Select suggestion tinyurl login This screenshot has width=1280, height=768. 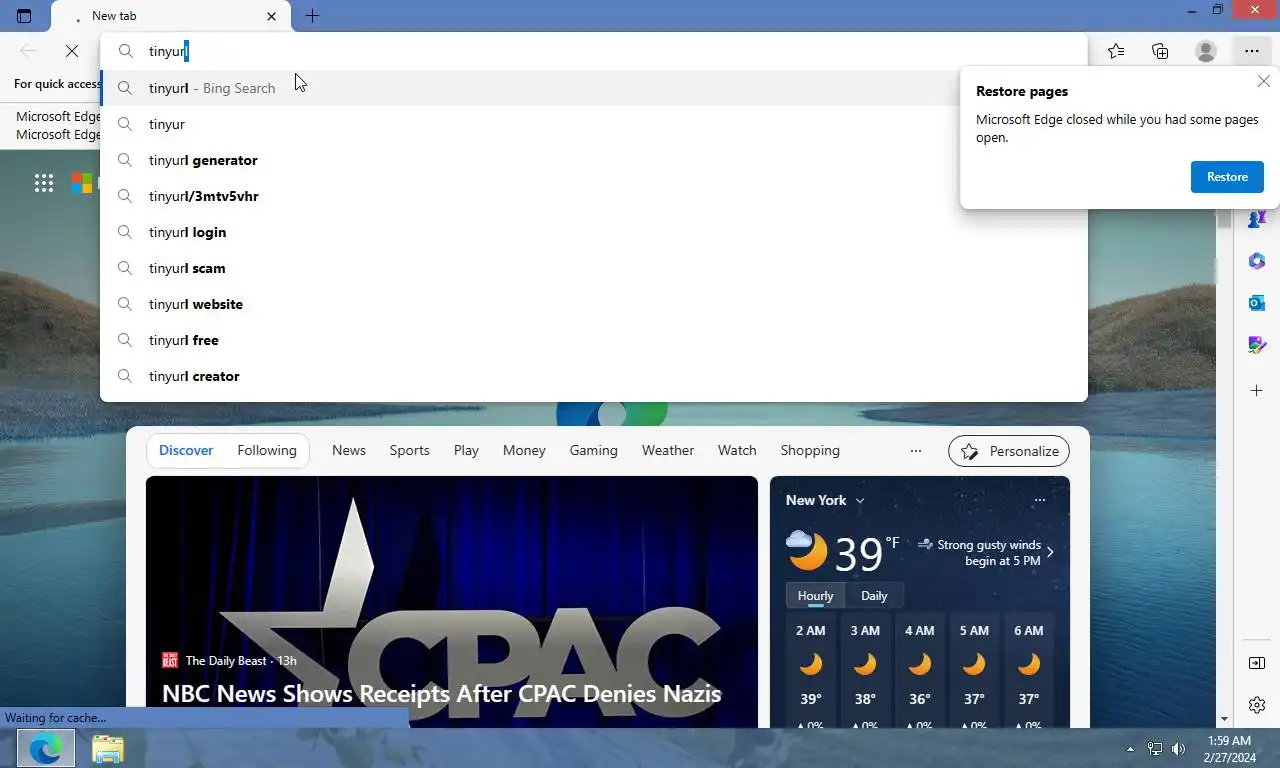(x=594, y=232)
